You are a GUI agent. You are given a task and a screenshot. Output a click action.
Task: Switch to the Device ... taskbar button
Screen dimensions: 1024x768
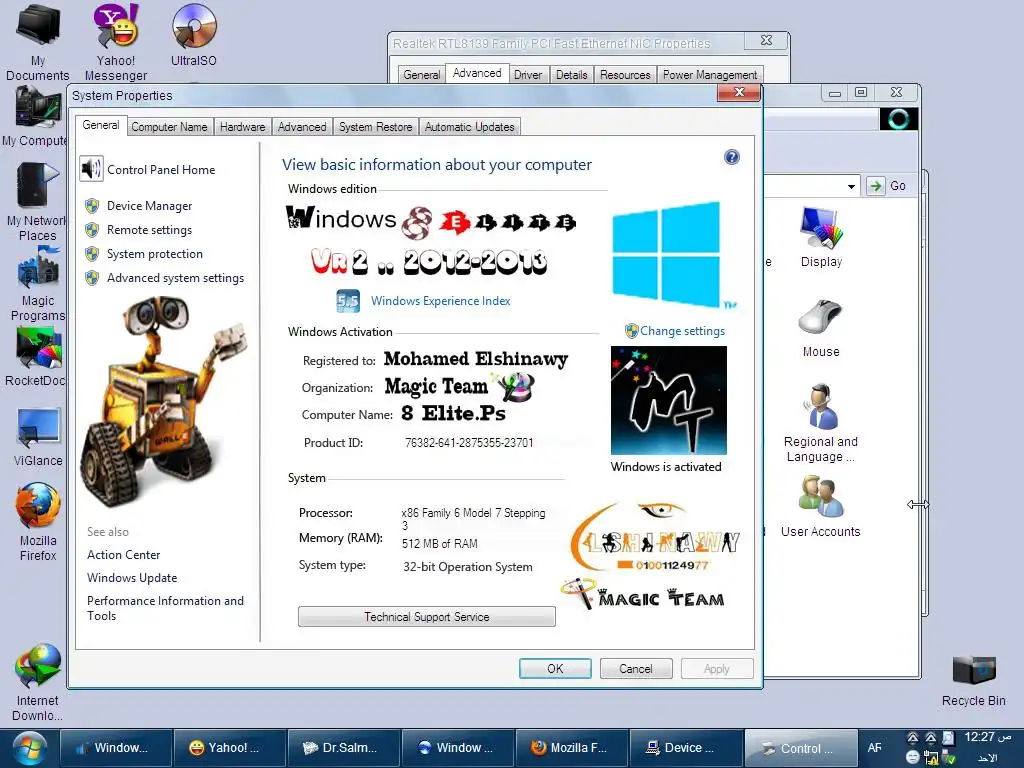point(685,748)
